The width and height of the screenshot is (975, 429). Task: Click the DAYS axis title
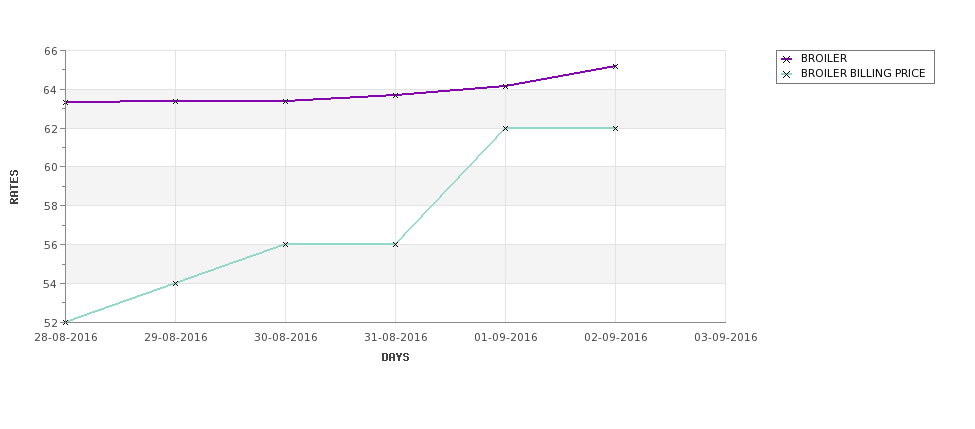pos(395,358)
